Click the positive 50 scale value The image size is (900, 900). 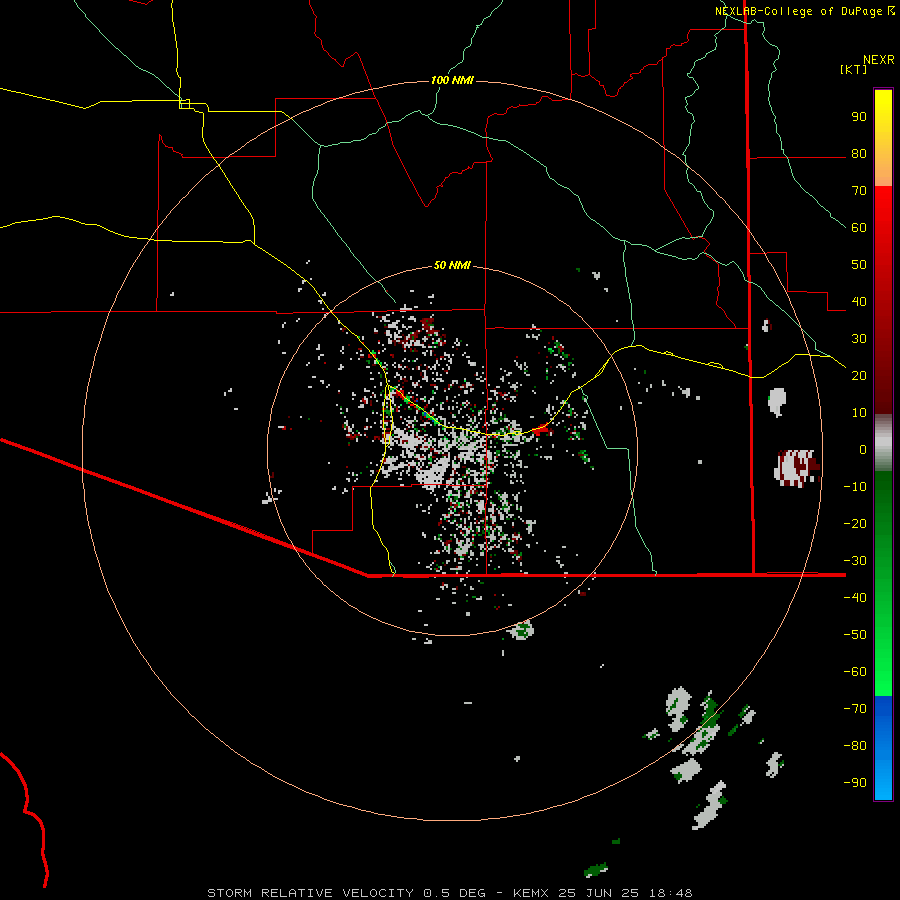859,265
